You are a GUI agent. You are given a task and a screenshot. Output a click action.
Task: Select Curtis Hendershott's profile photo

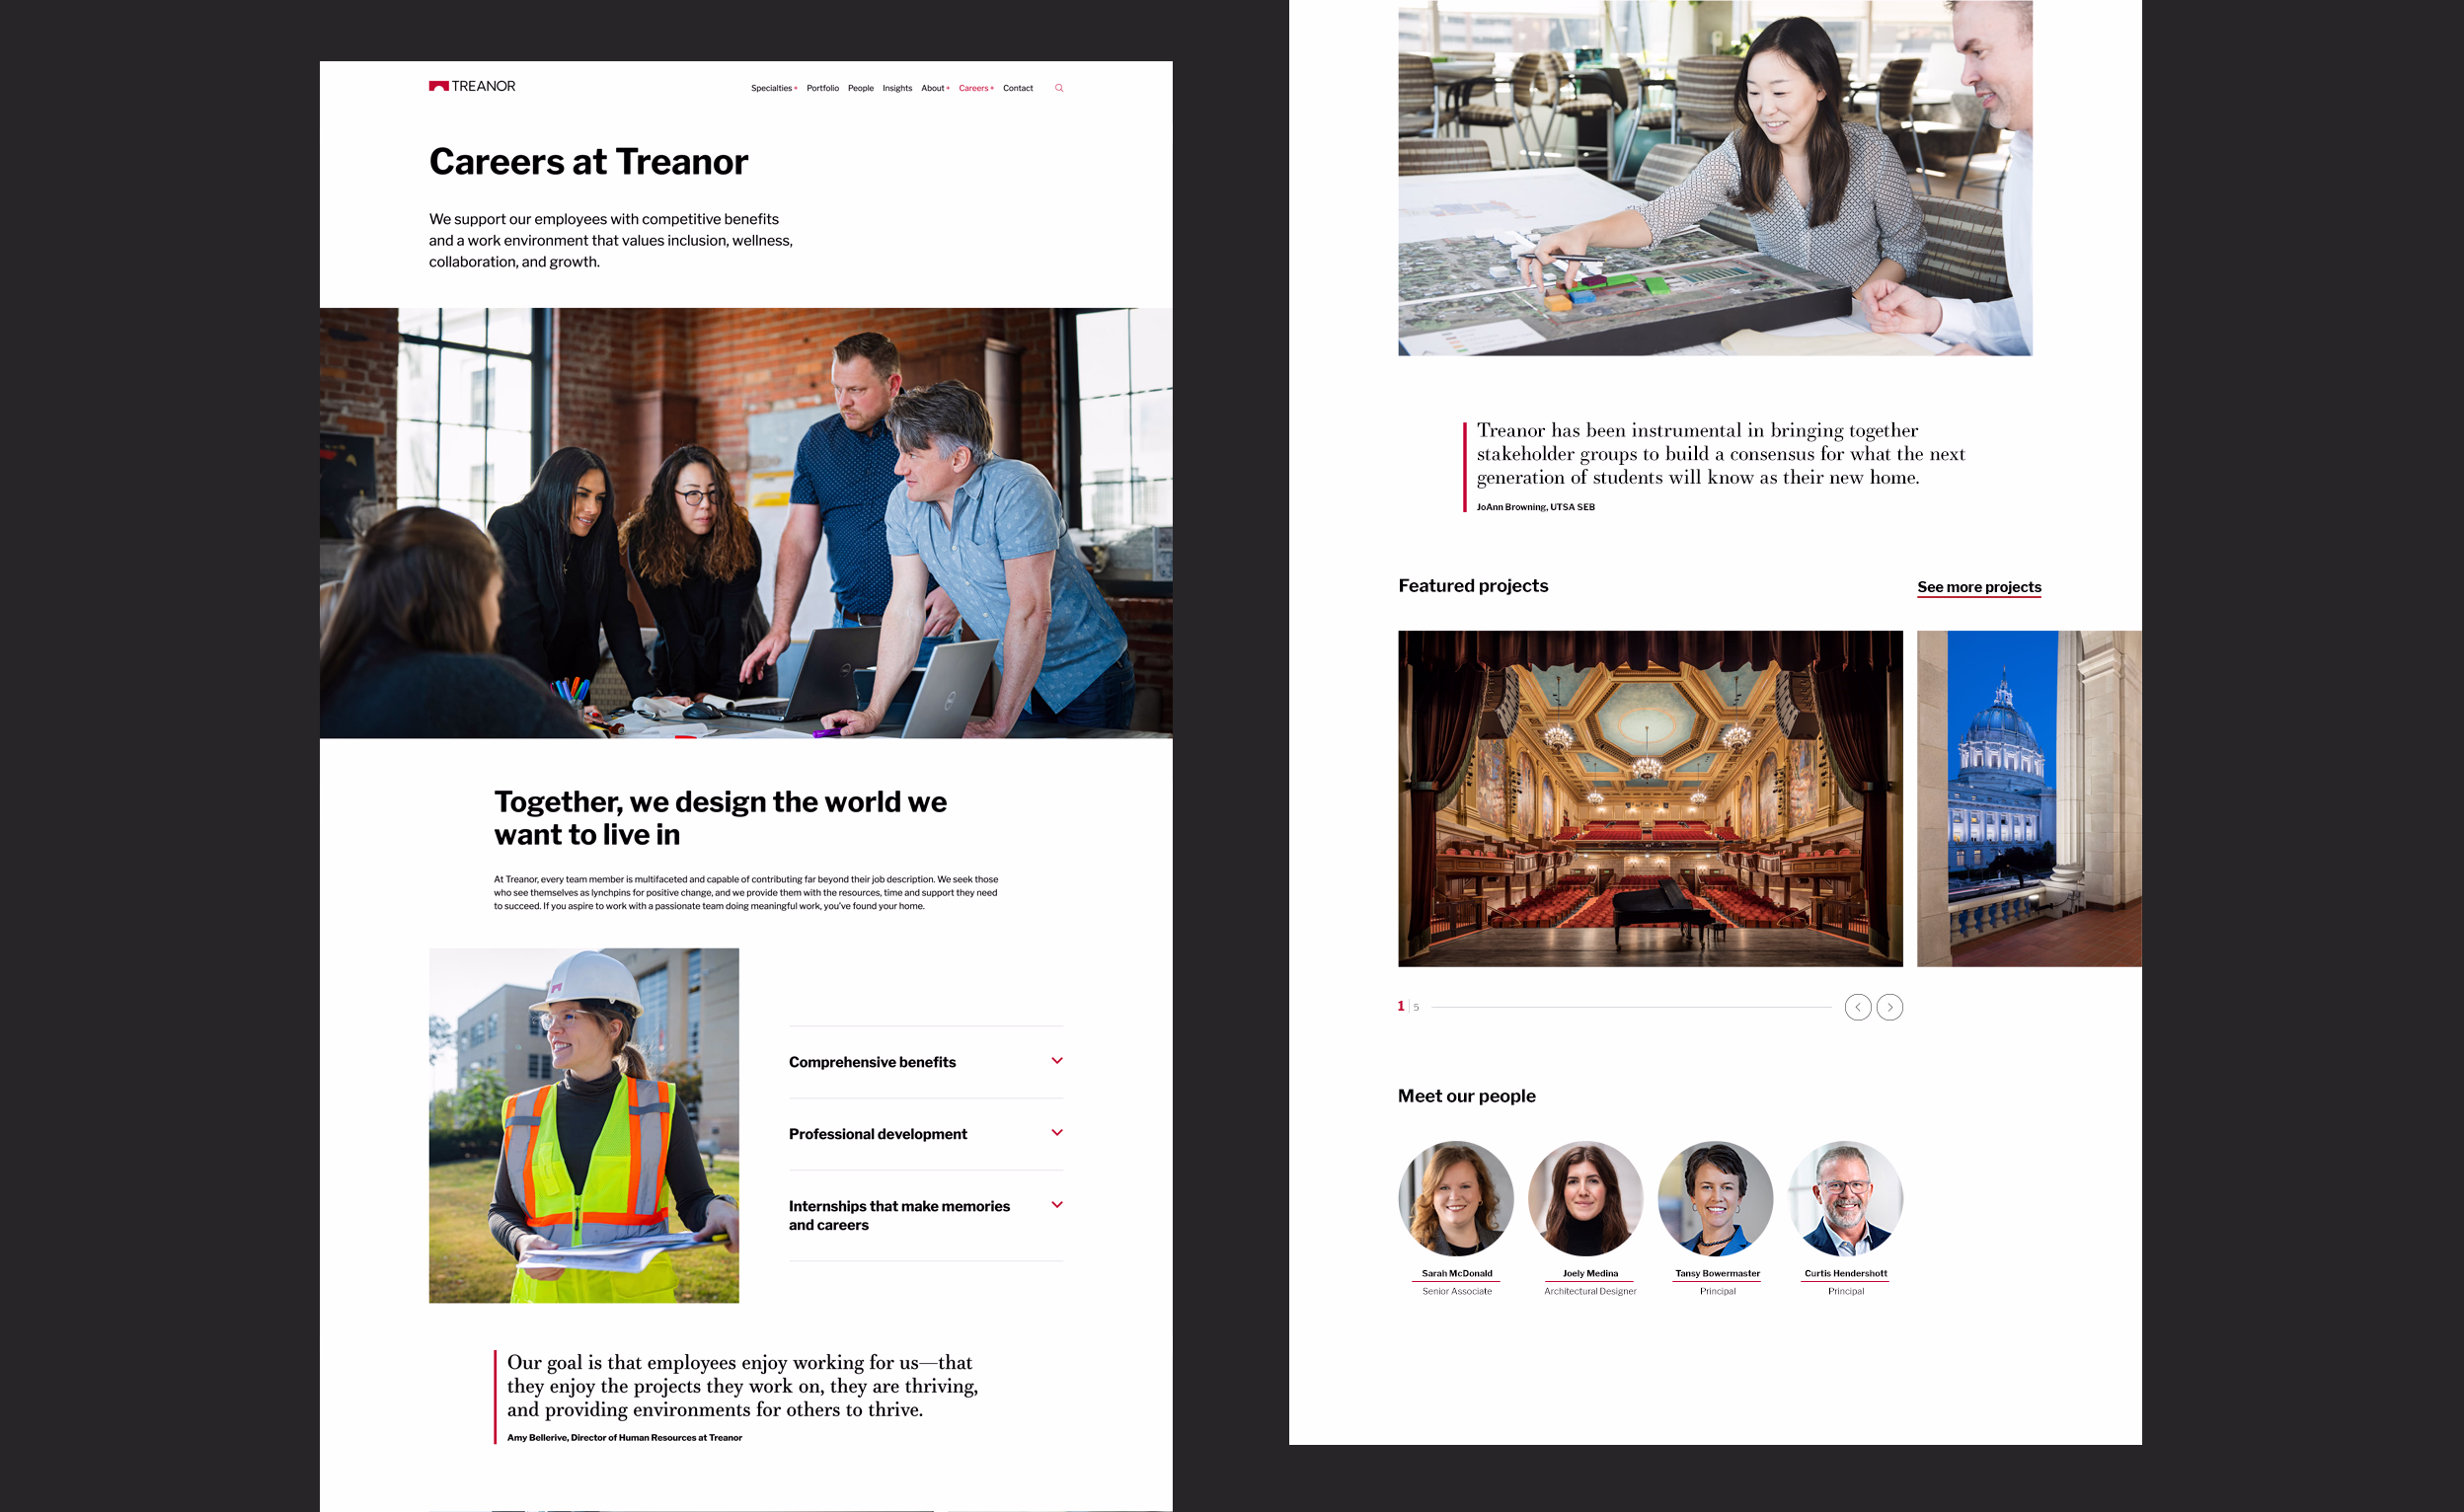pos(1845,1198)
